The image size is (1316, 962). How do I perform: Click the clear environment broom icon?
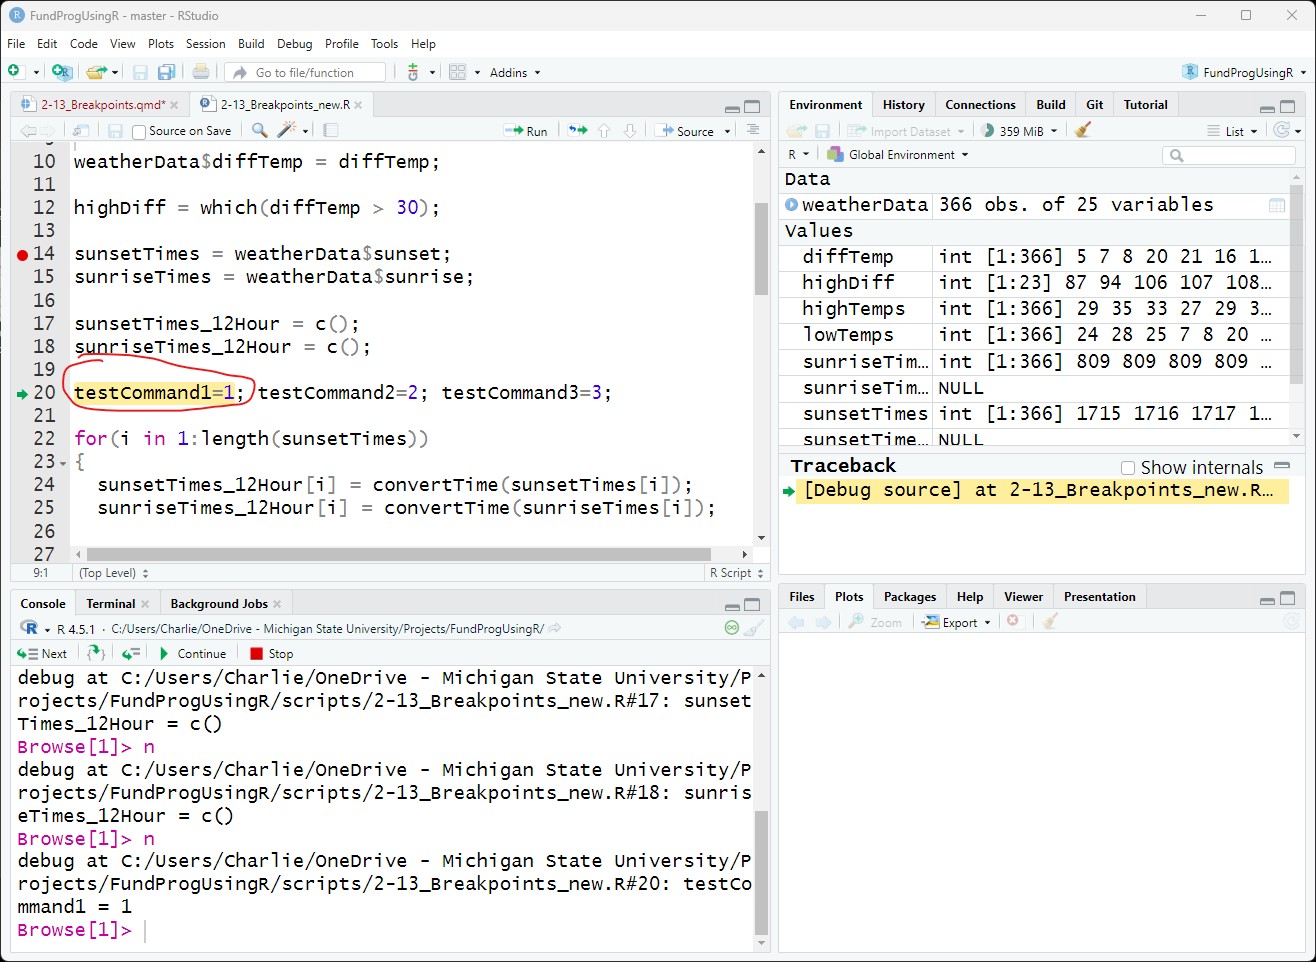click(1082, 130)
